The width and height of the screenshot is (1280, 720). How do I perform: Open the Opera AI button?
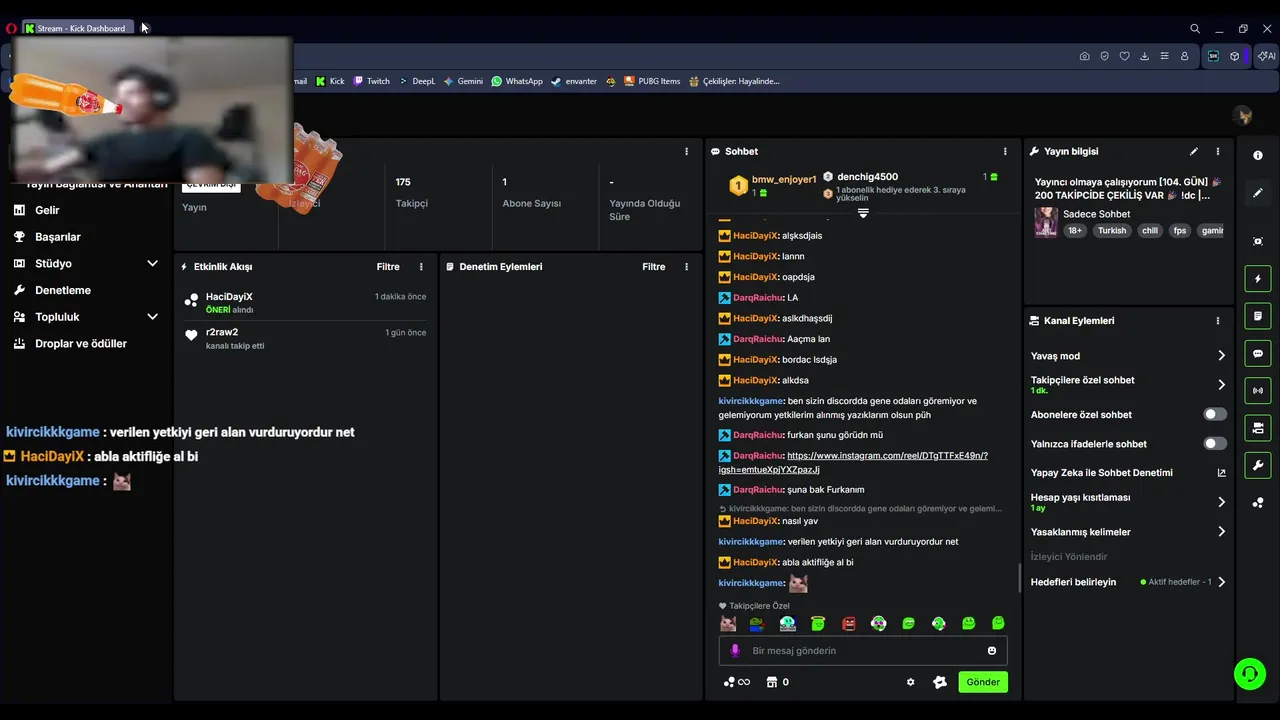[x=1264, y=56]
